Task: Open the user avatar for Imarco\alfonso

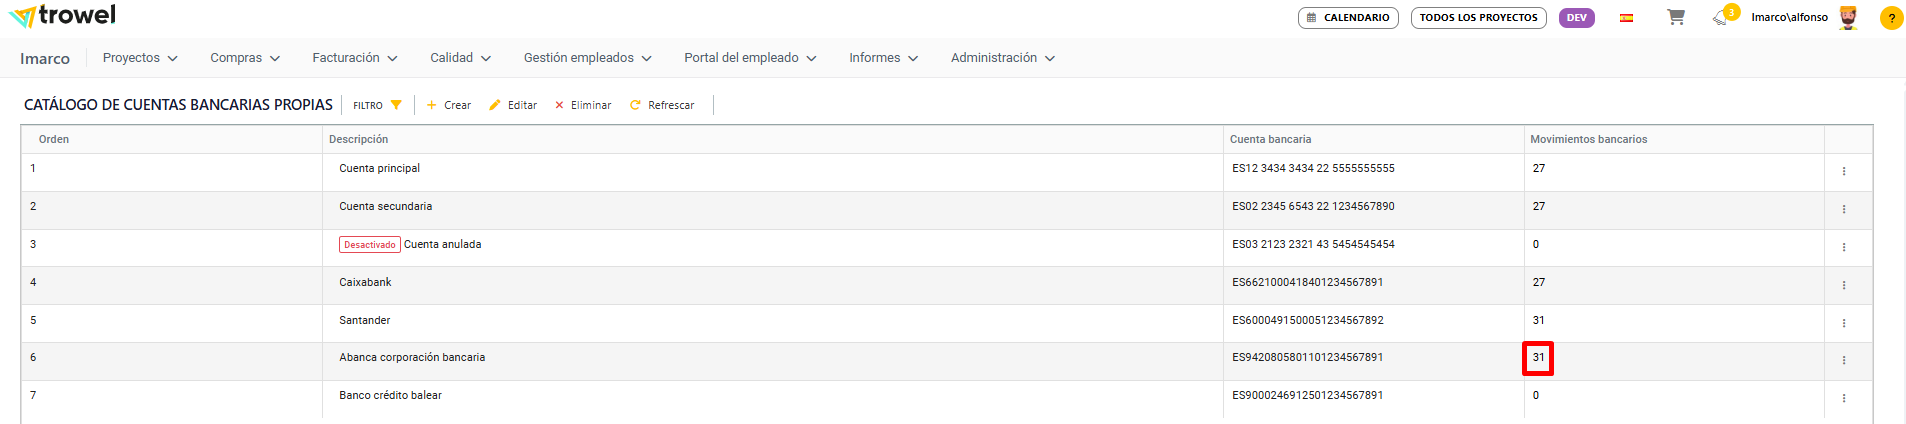Action: pyautogui.click(x=1848, y=18)
